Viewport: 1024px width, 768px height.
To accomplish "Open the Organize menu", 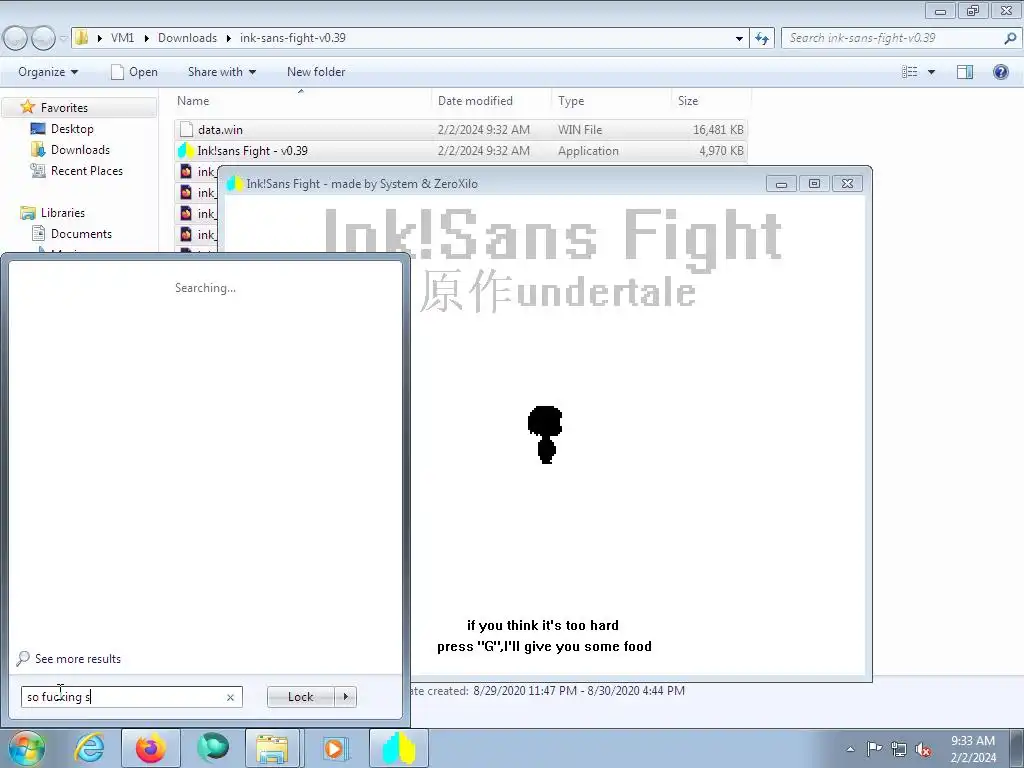I will tap(48, 72).
